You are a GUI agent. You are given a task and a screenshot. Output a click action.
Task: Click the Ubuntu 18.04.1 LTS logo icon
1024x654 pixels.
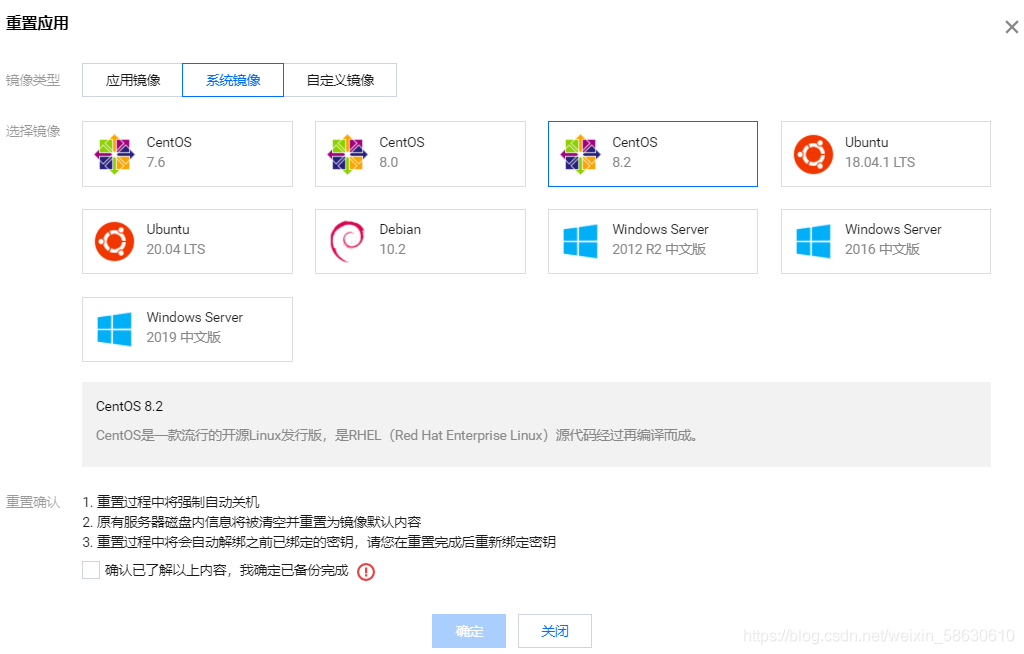(813, 154)
